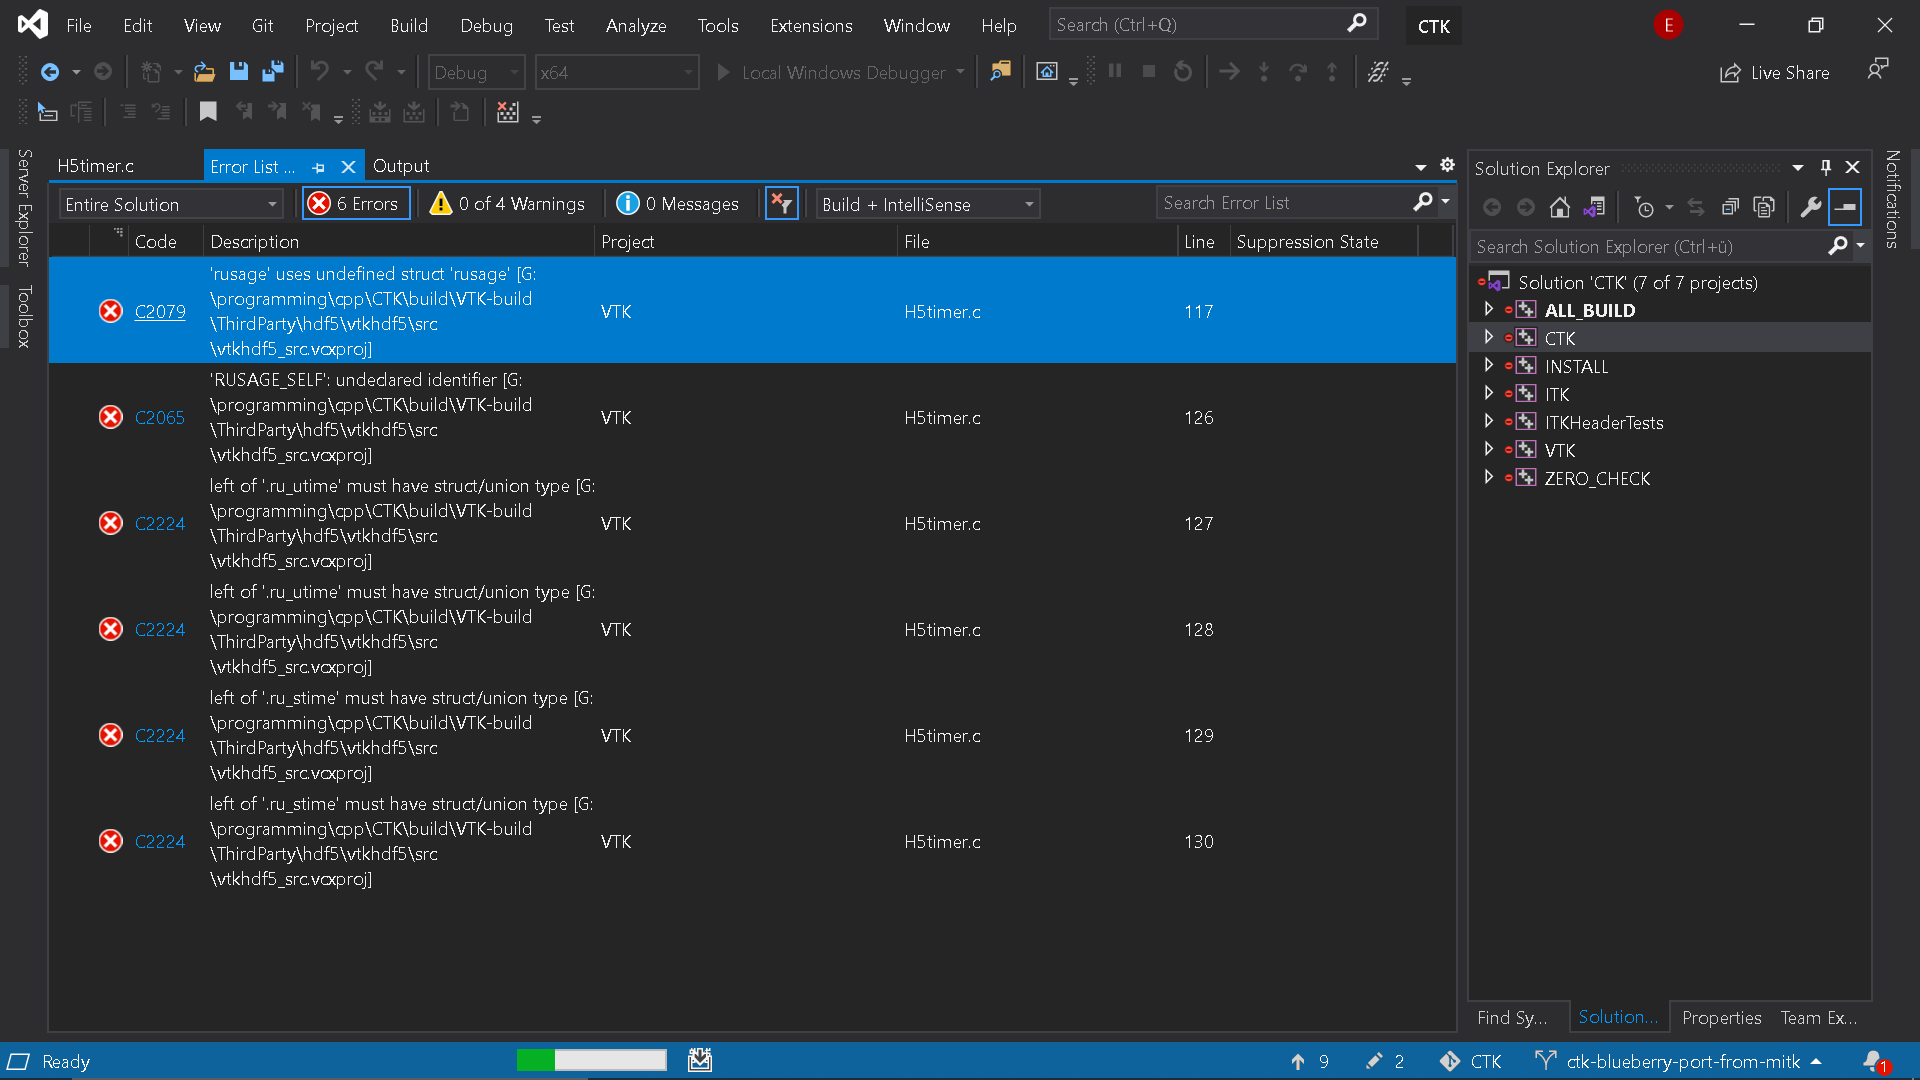Toggle the 0 Messages filter

678,203
